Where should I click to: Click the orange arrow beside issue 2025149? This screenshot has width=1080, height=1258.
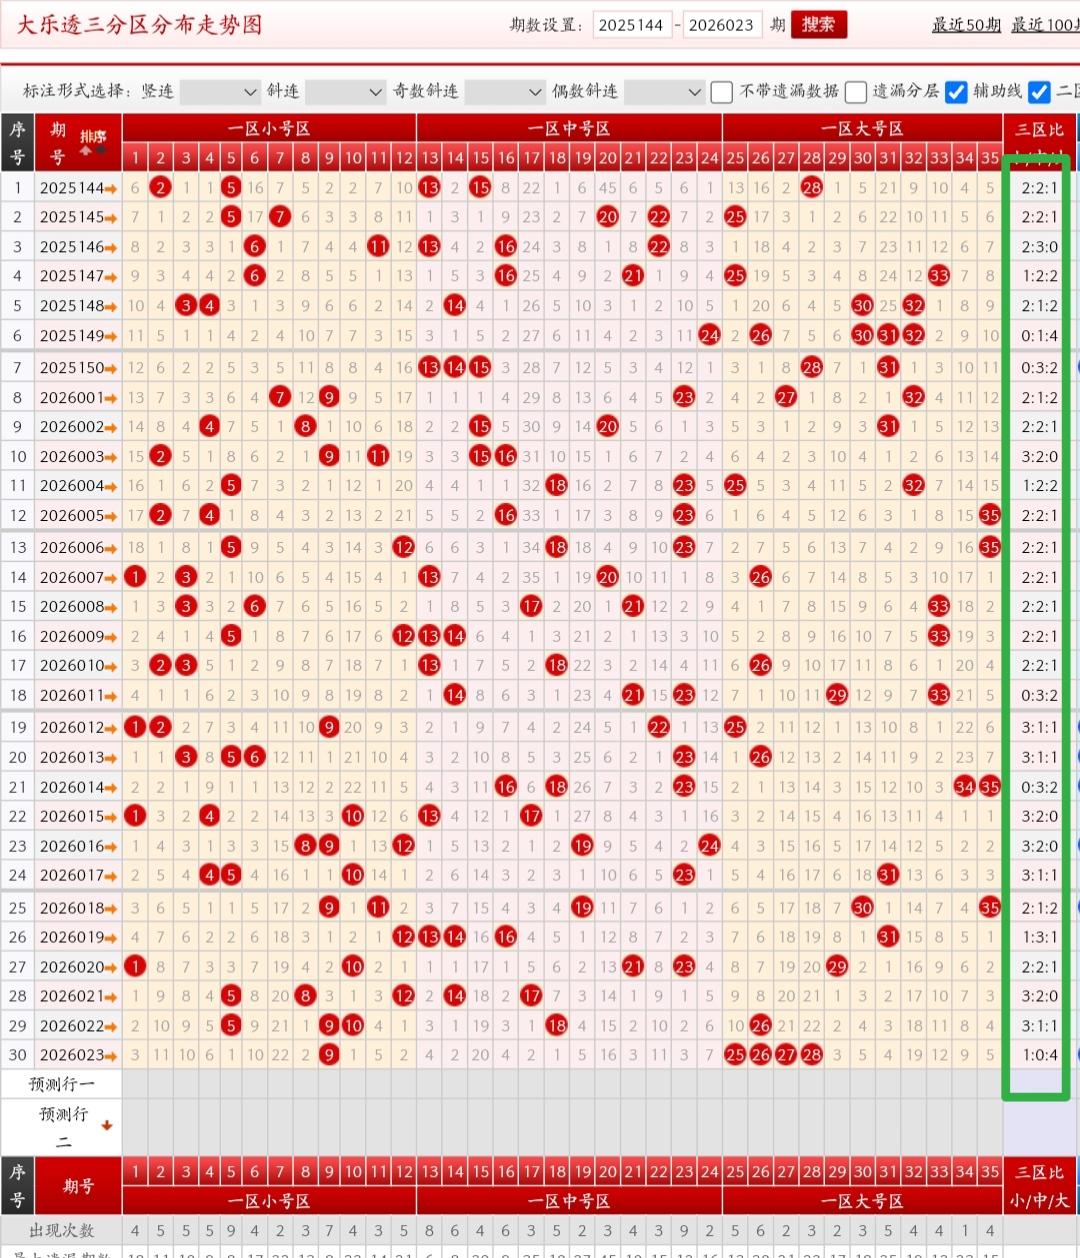tap(111, 337)
